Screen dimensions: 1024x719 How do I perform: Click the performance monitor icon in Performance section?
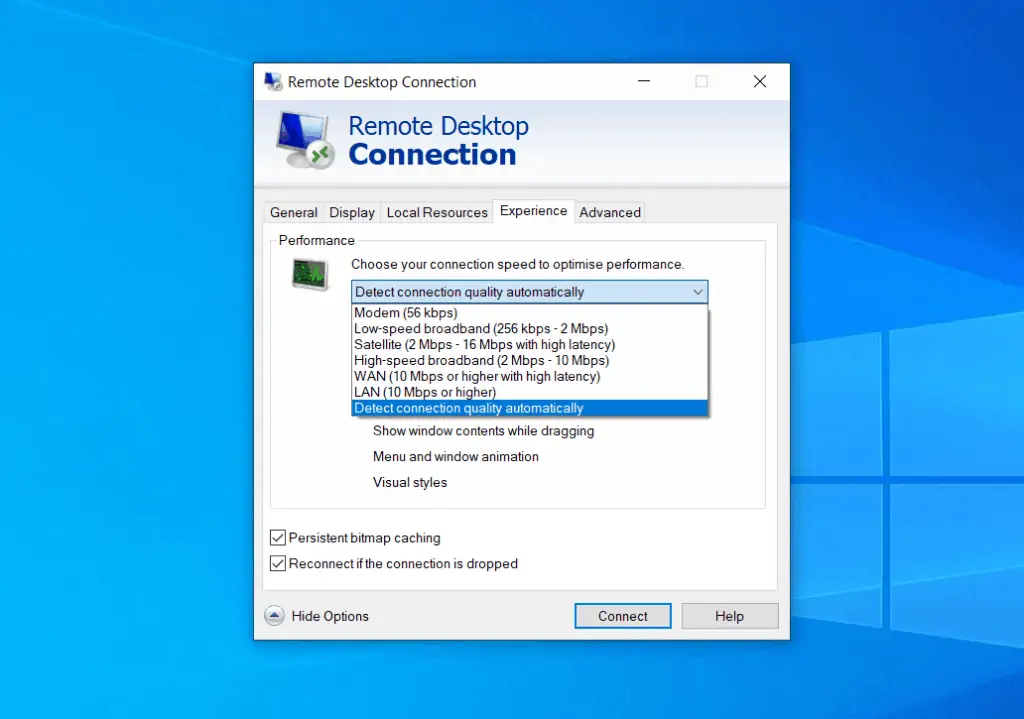pyautogui.click(x=309, y=273)
